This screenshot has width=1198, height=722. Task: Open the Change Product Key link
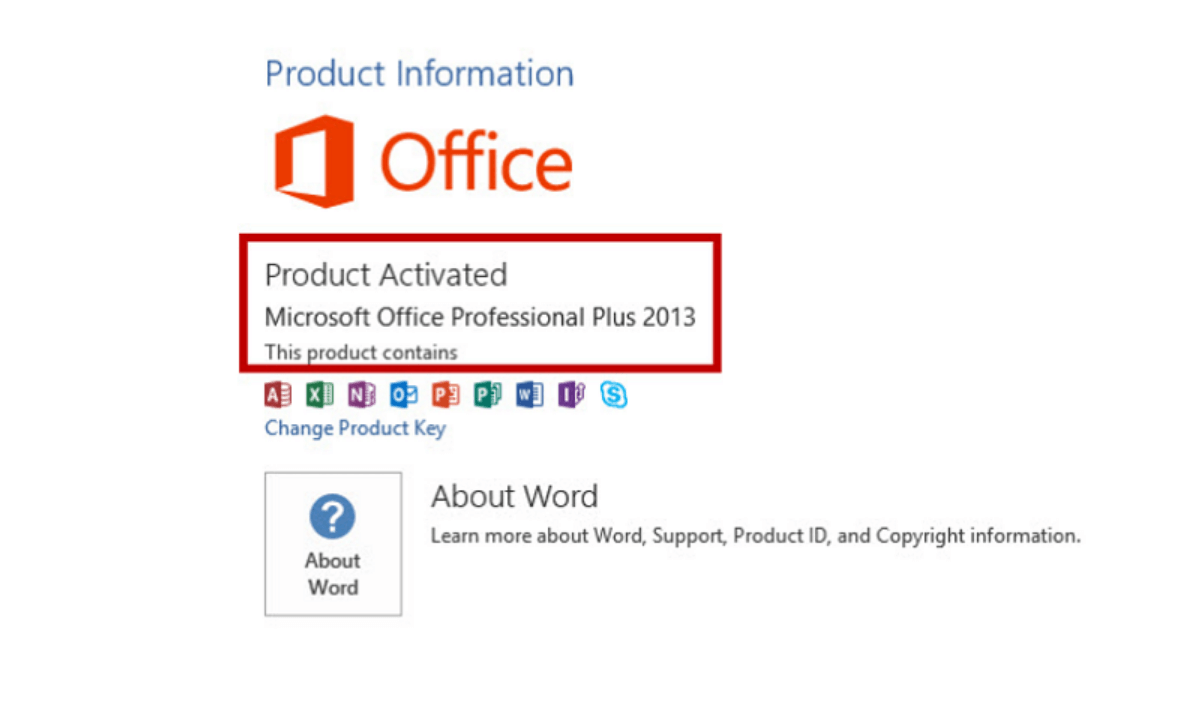[355, 429]
